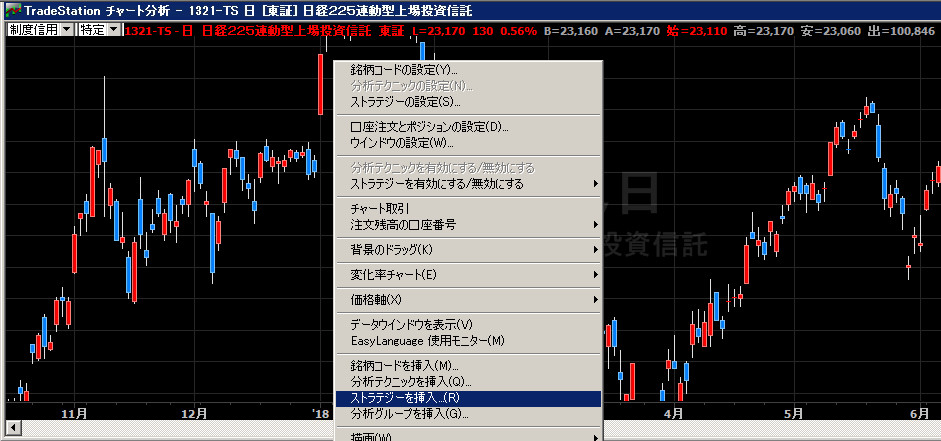
Task: Click the B=23,160 bid value
Action: point(571,31)
